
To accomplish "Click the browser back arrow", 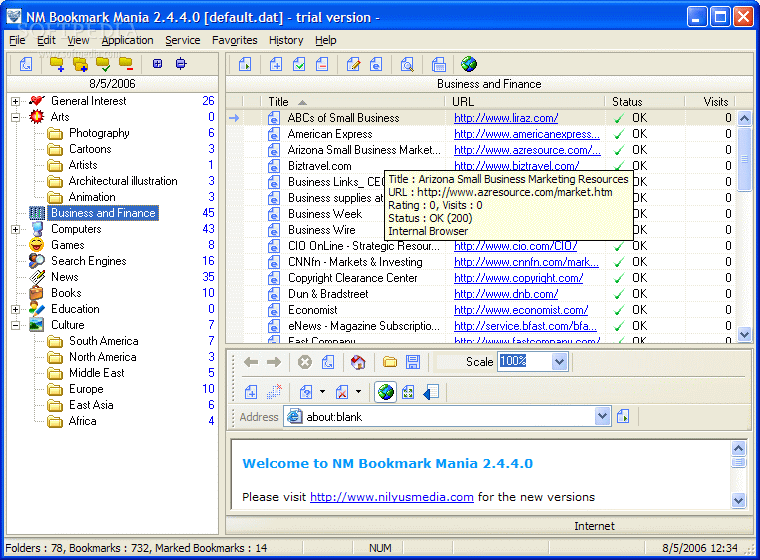I will (x=251, y=362).
